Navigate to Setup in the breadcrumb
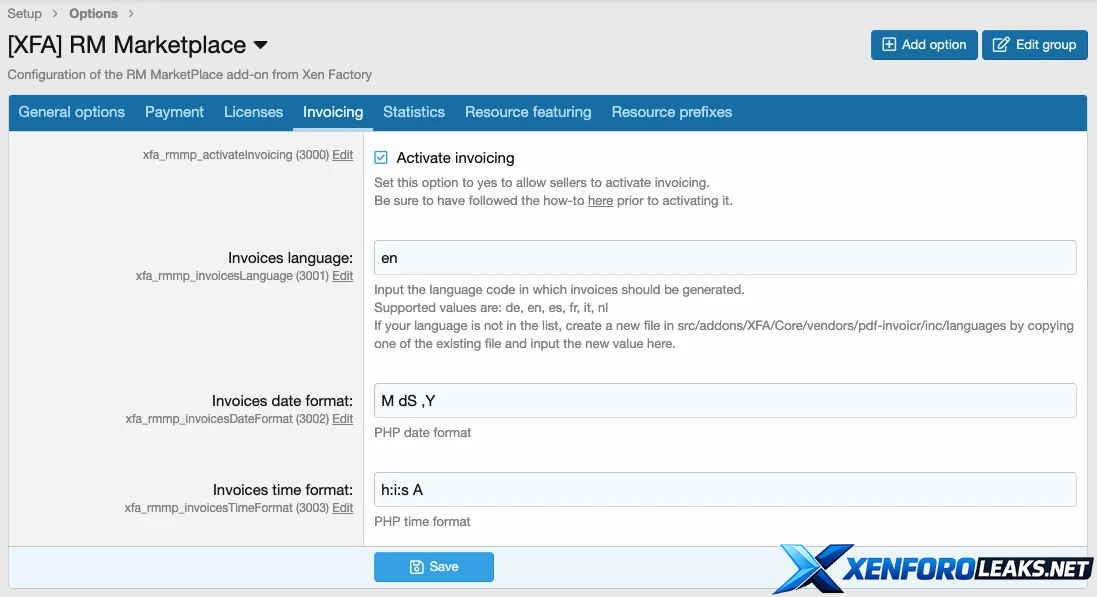1097x597 pixels. tap(25, 14)
